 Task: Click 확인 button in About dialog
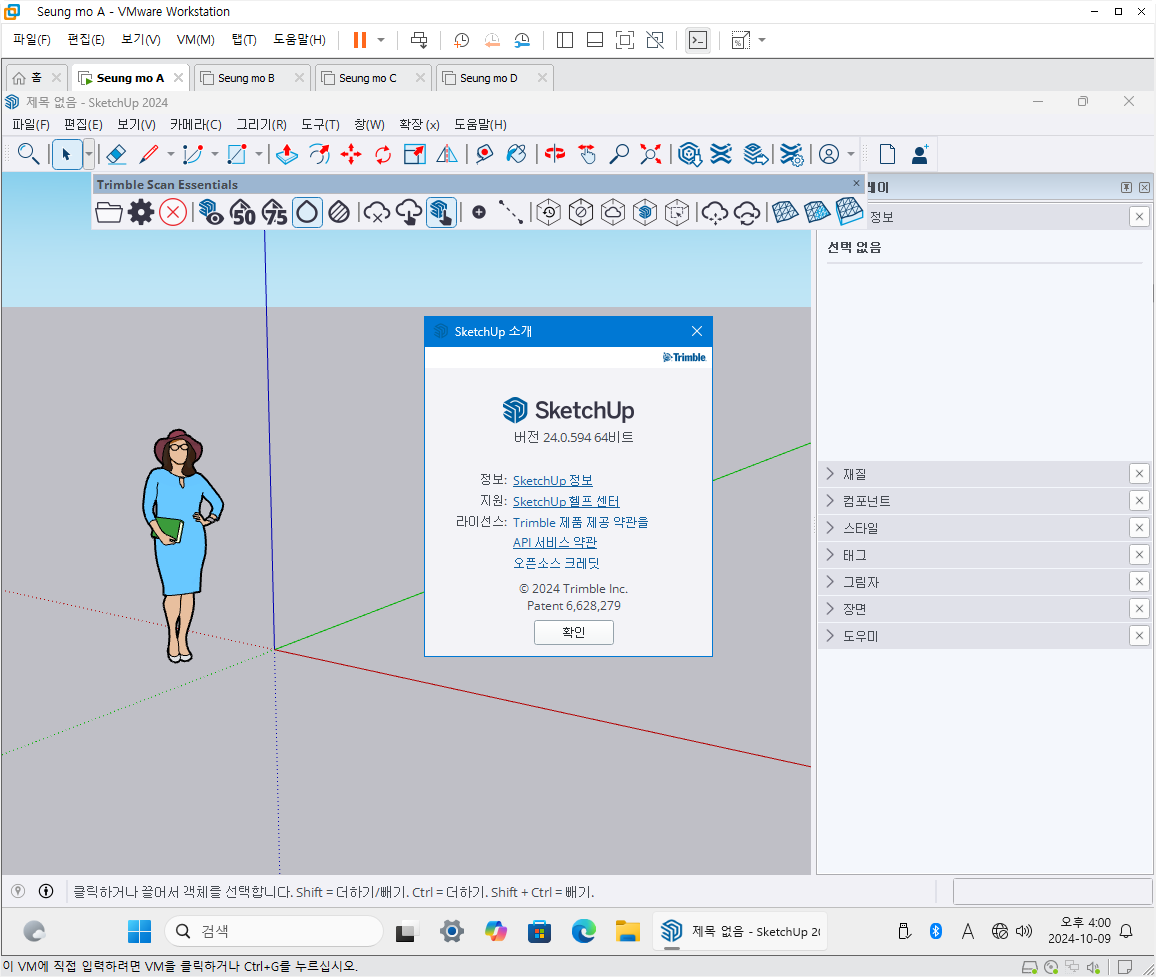pyautogui.click(x=574, y=632)
